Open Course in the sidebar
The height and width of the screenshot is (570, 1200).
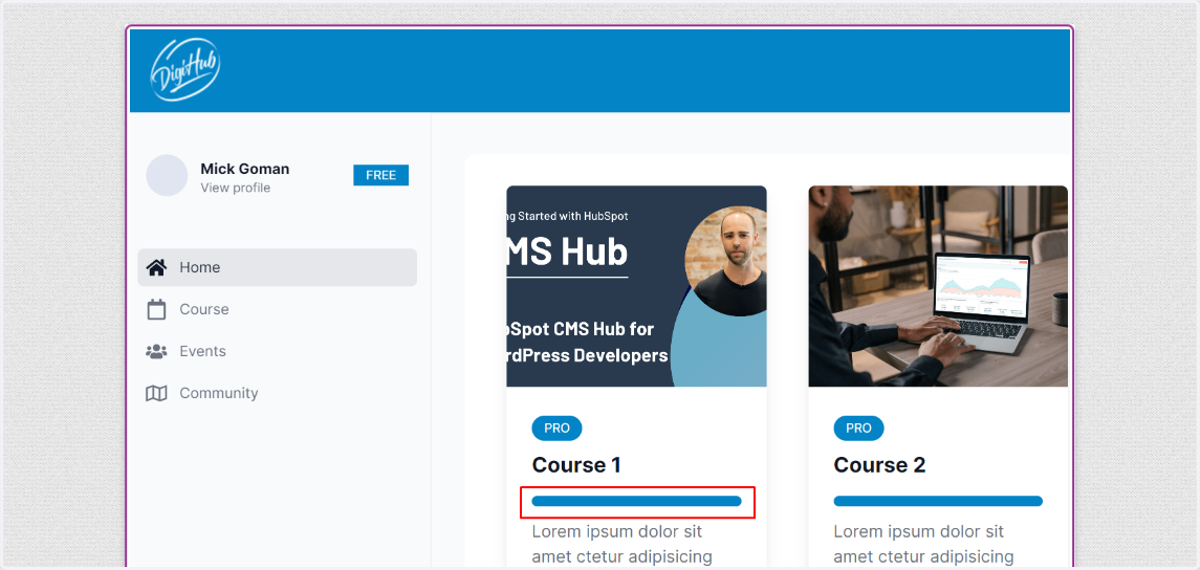point(277,309)
